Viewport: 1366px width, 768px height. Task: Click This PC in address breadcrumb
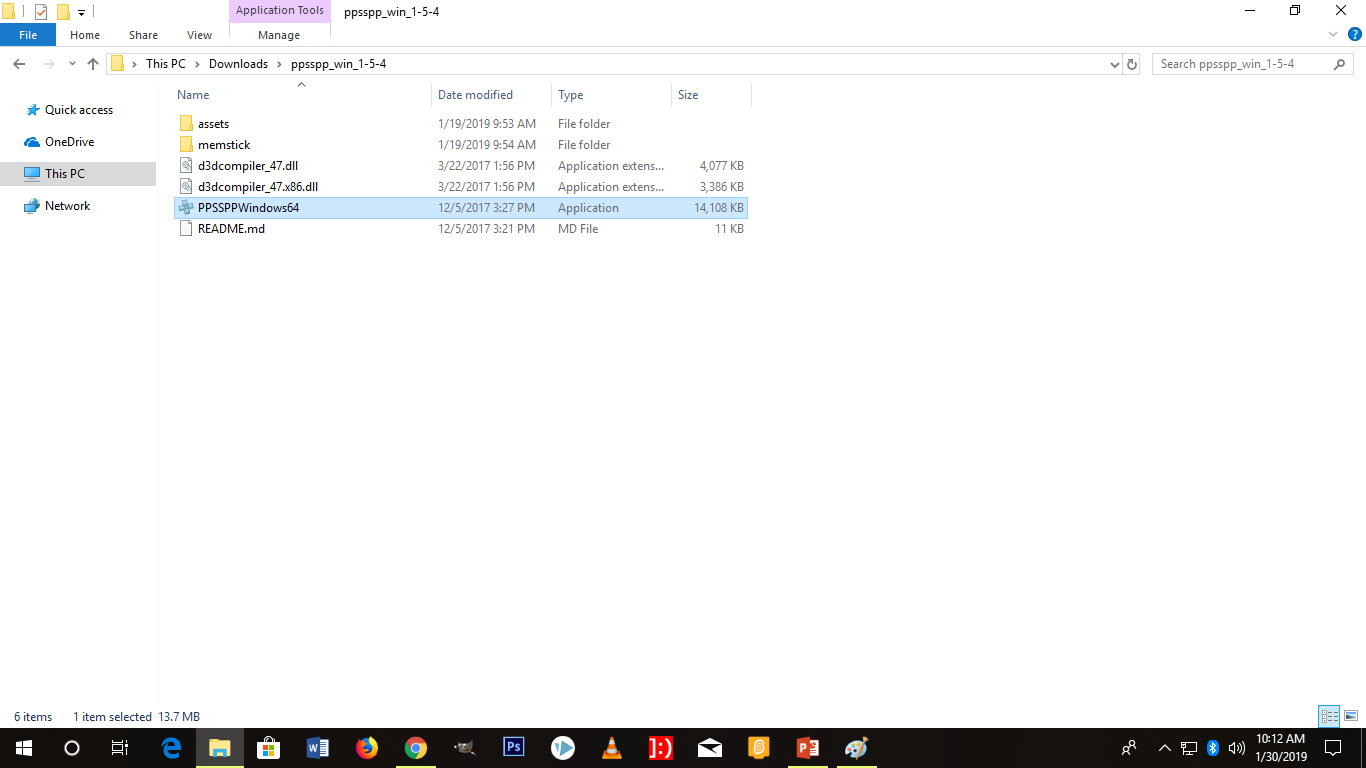166,64
